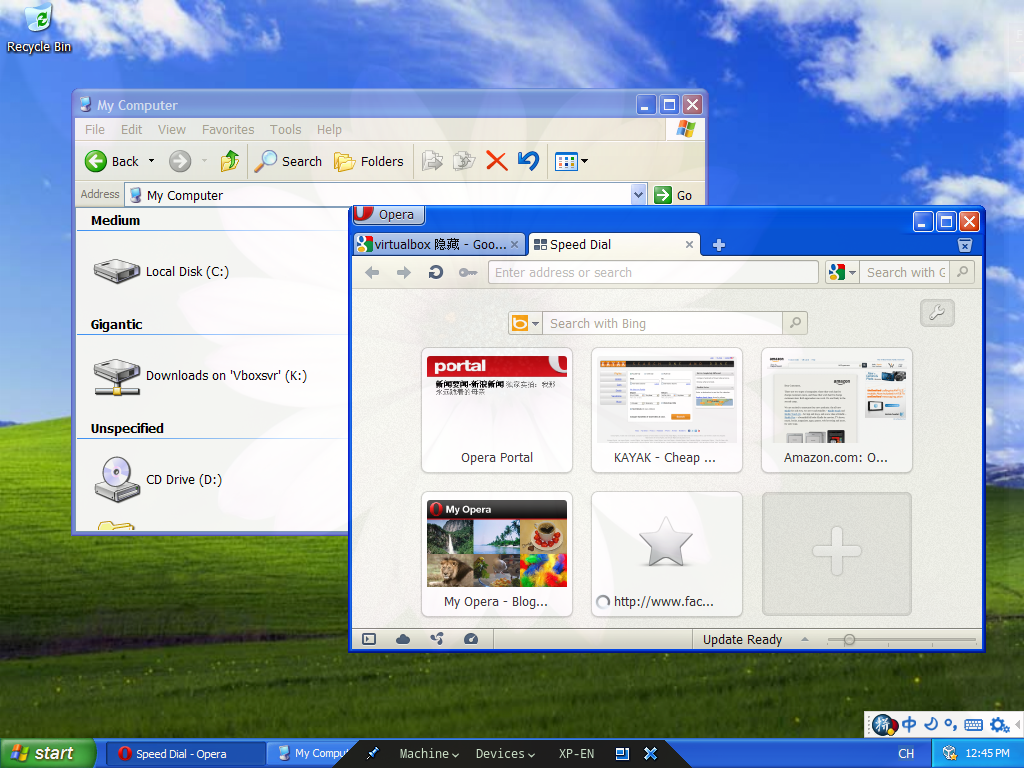Click the CH language indicator in the taskbar

pos(906,754)
